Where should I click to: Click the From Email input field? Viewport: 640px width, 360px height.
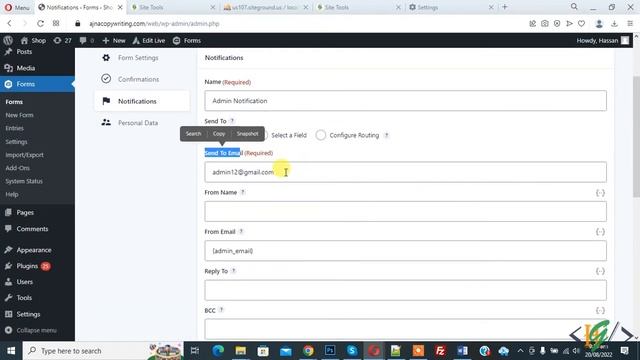[x=405, y=251]
